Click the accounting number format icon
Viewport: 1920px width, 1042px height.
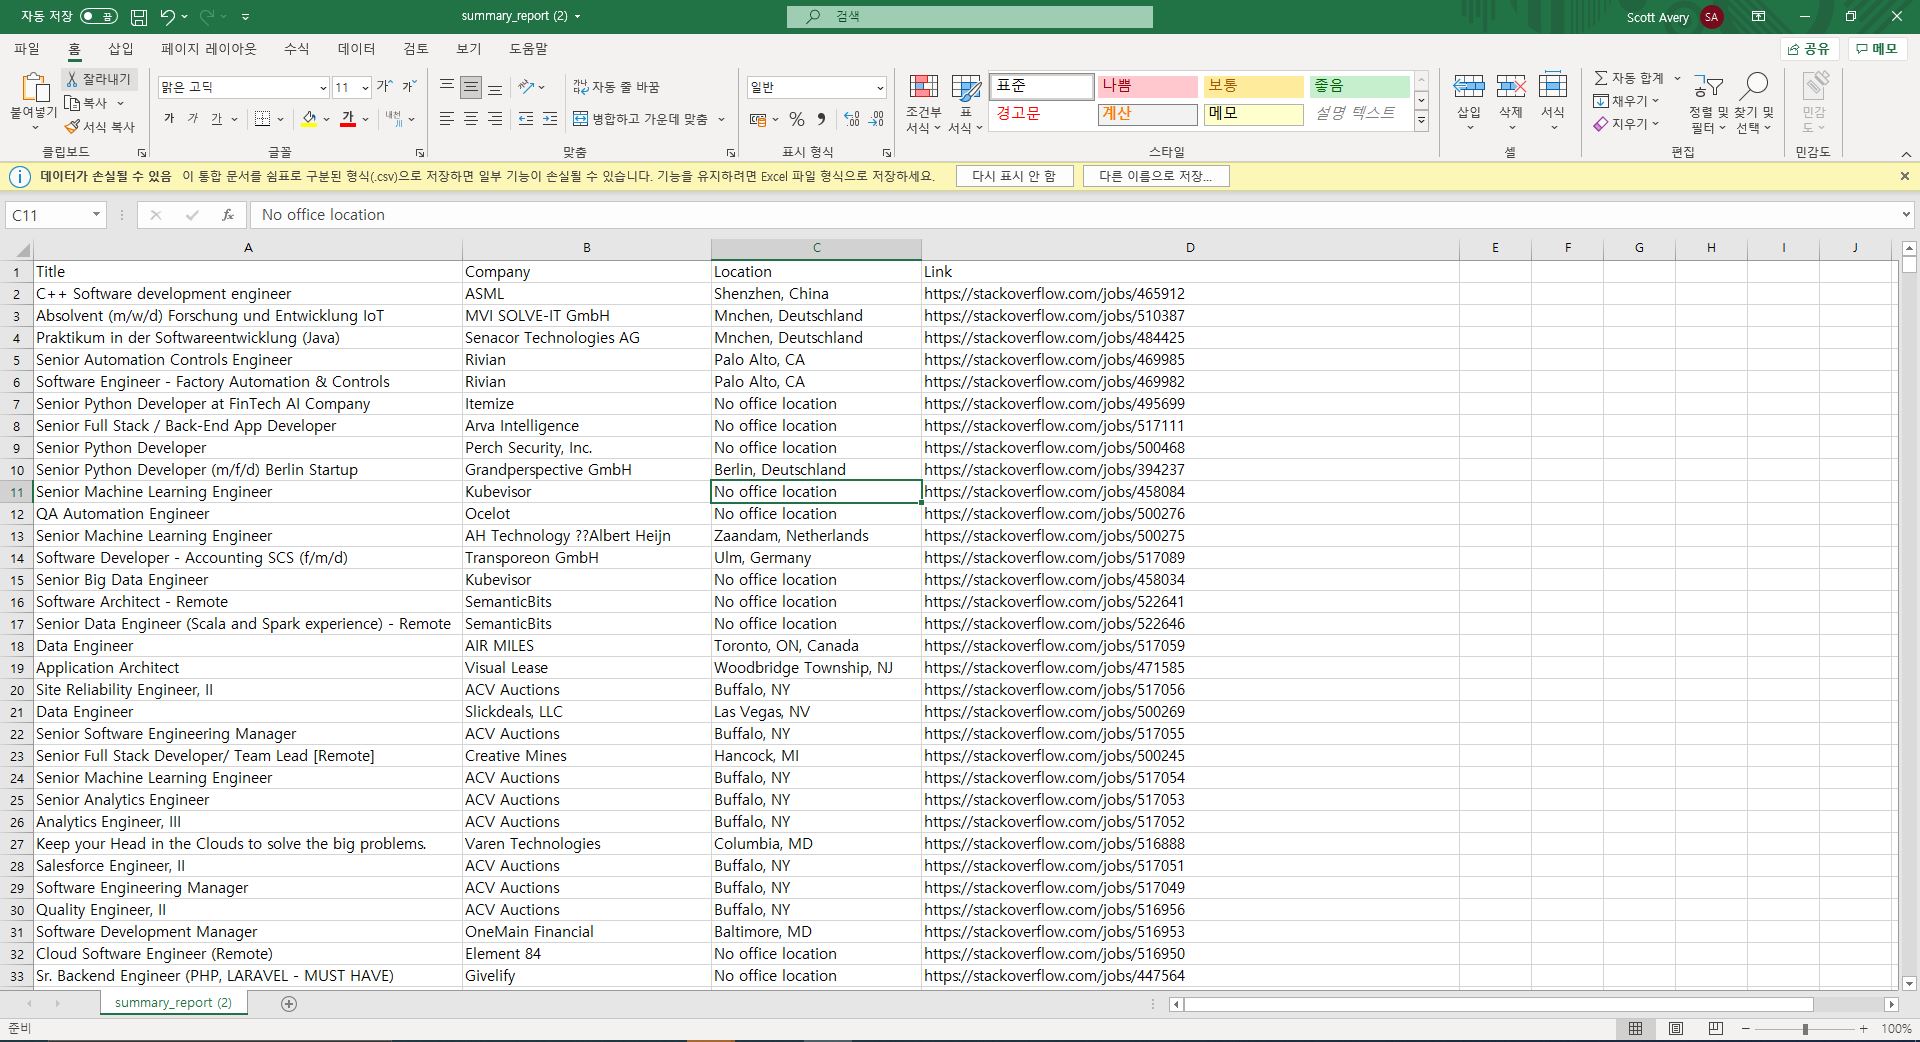click(758, 119)
